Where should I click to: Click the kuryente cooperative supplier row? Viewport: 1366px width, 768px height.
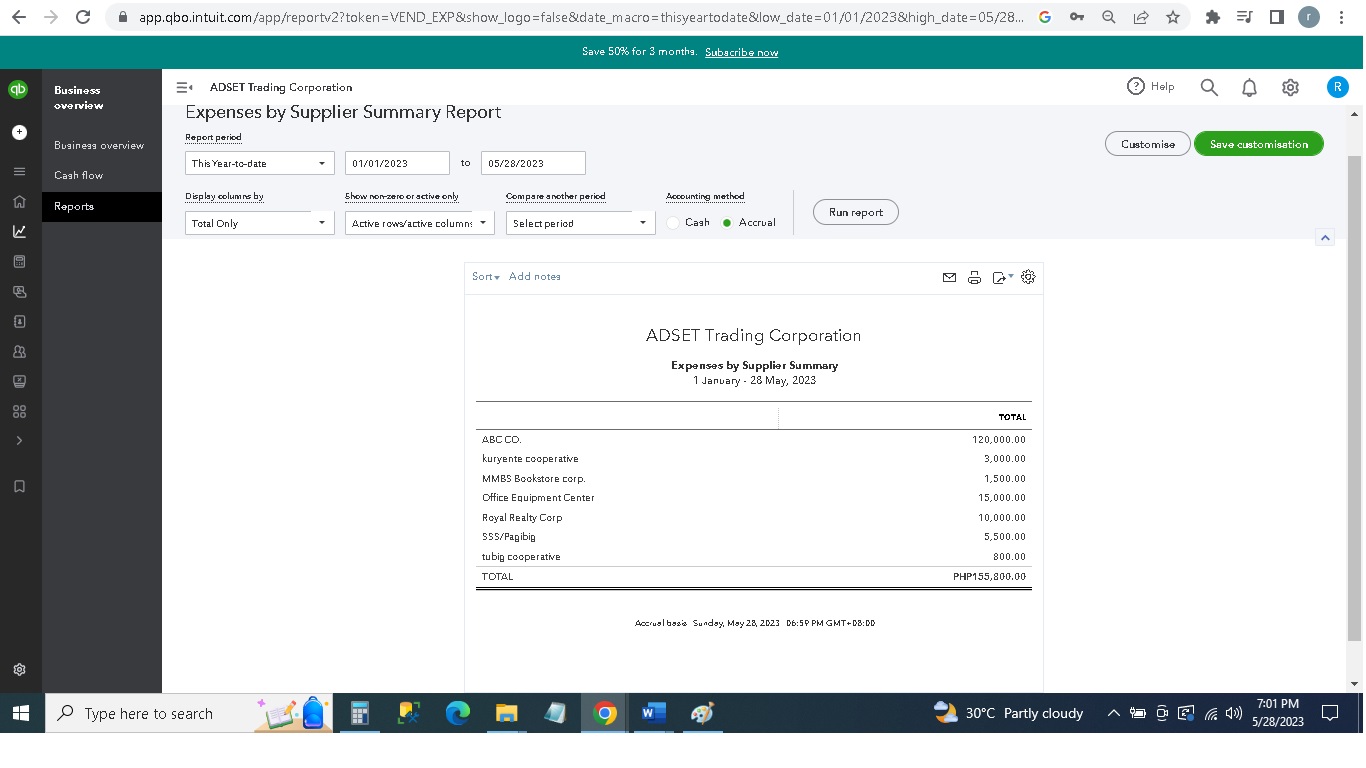pyautogui.click(x=754, y=459)
